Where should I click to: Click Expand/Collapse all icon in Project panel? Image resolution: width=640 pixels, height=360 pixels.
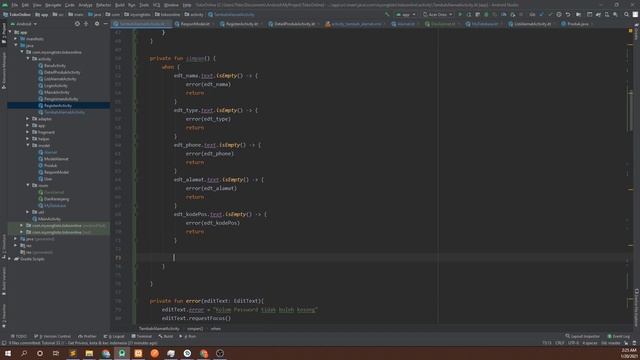(x=86, y=24)
